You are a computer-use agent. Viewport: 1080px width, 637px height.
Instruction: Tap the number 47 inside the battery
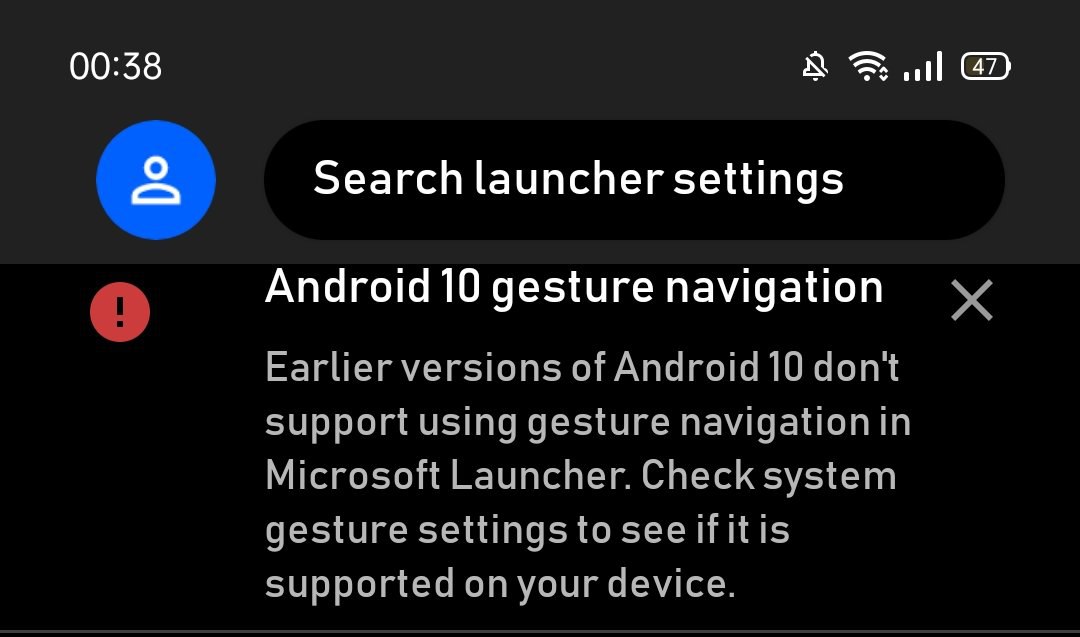coord(984,67)
